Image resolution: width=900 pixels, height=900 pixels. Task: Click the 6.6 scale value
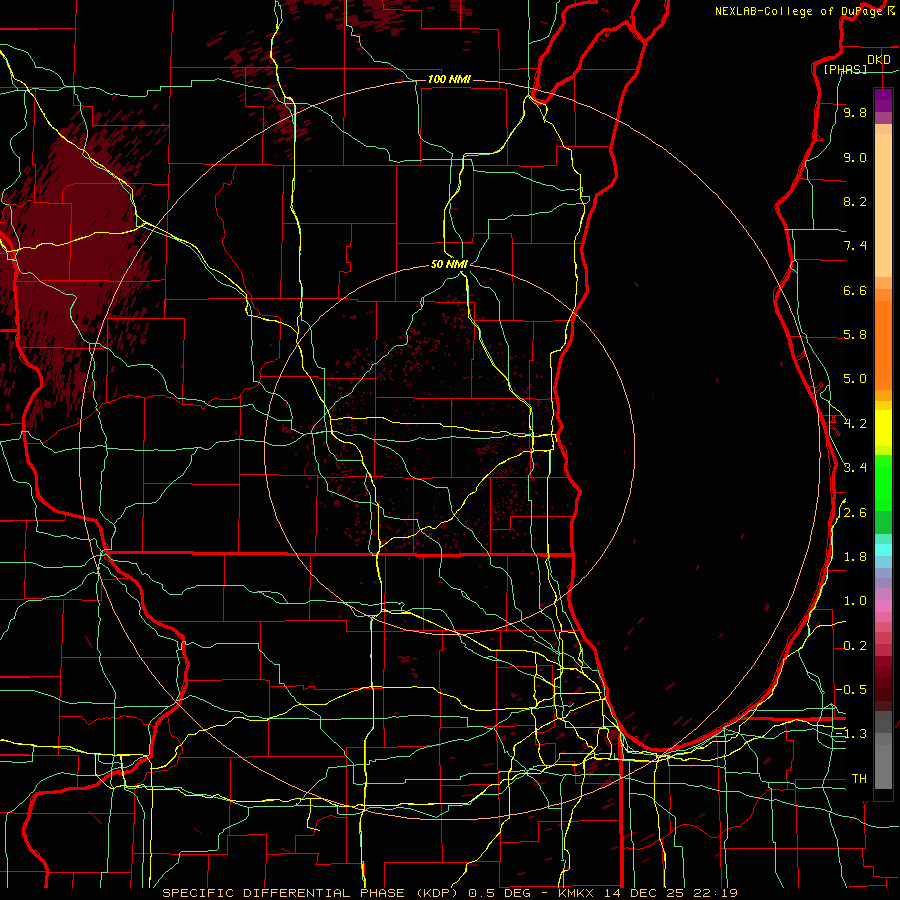tap(855, 290)
